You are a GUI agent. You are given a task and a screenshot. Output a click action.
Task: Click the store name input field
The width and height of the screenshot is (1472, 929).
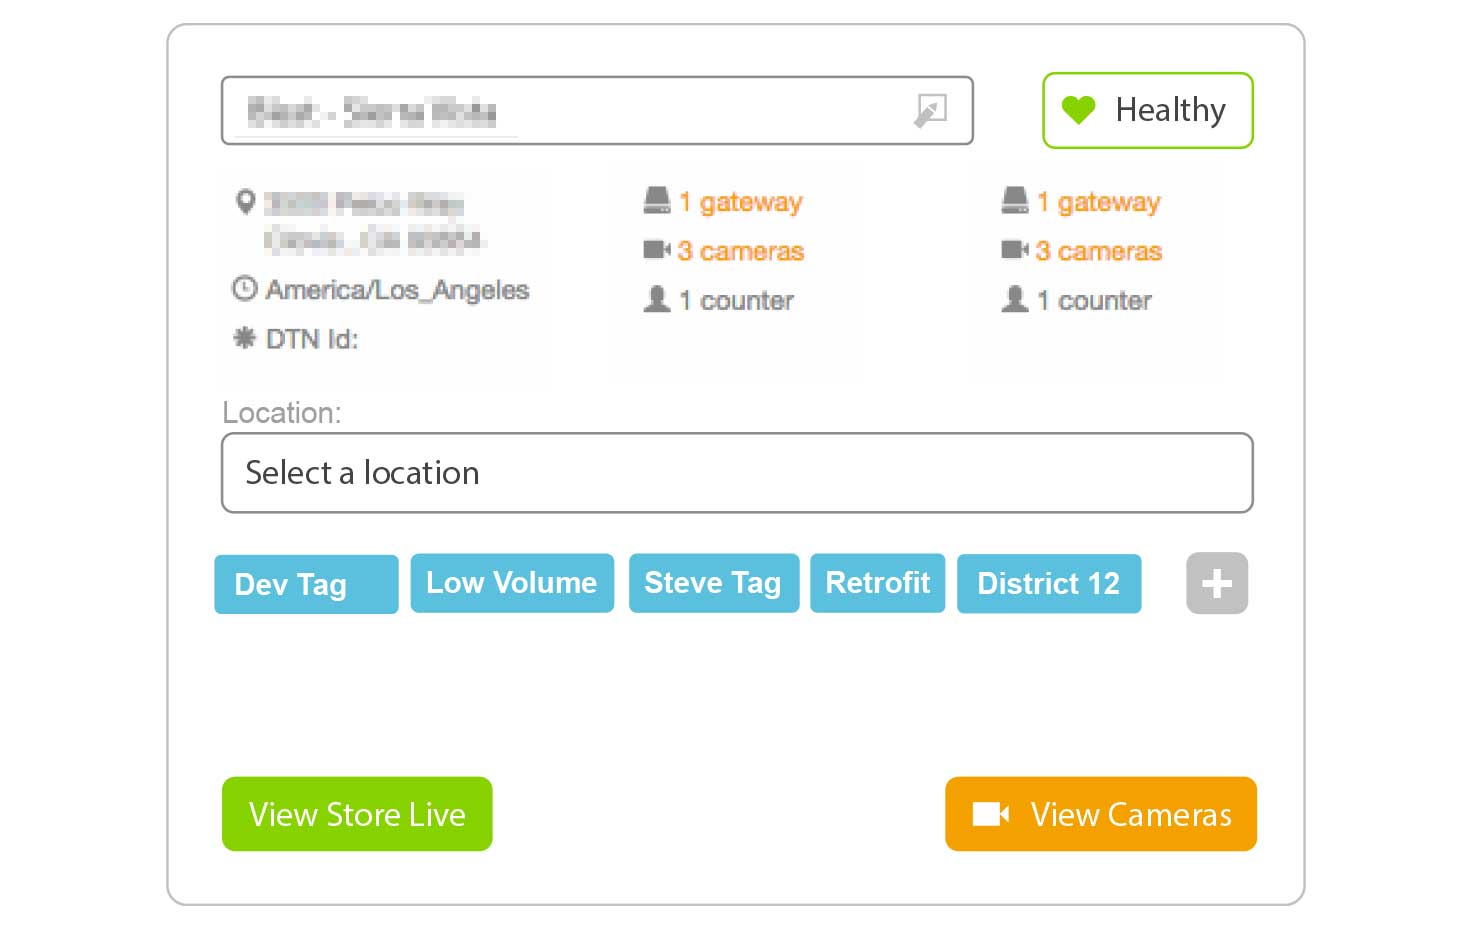[x=597, y=111]
